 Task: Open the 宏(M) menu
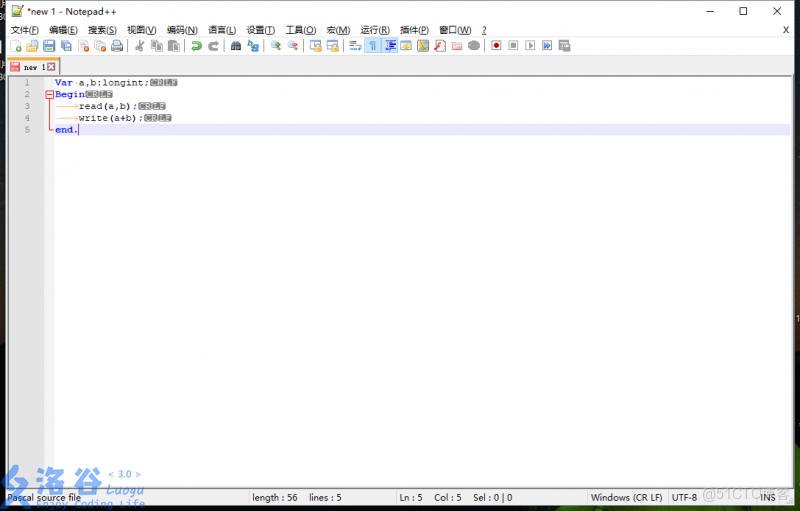pos(338,30)
